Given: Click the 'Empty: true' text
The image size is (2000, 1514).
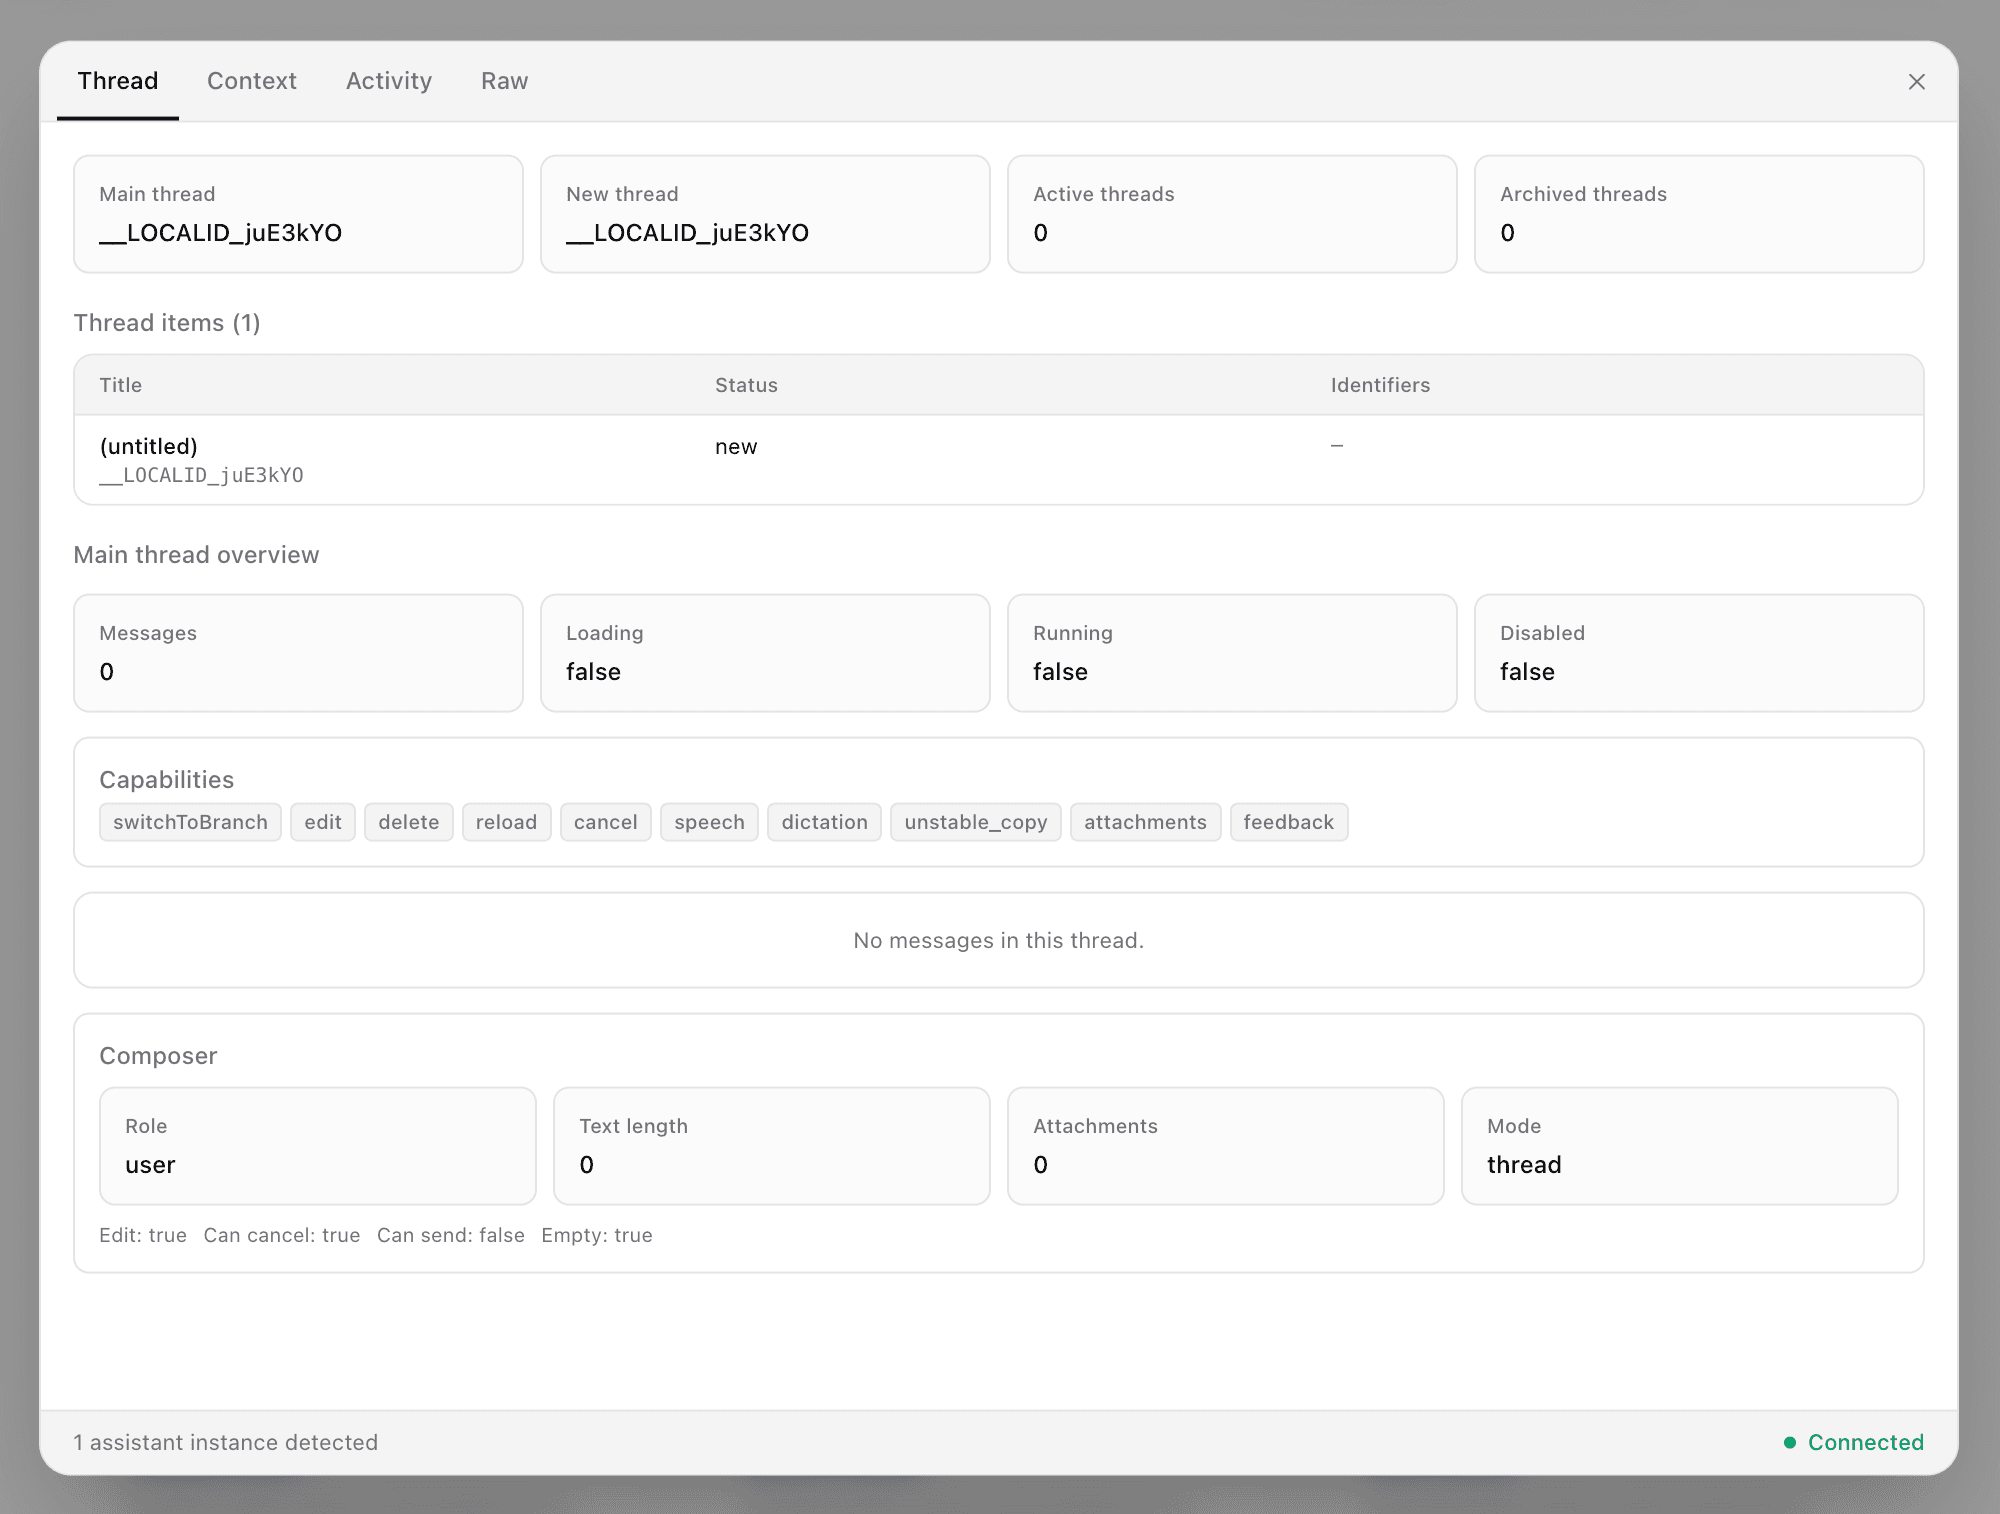Looking at the screenshot, I should pyautogui.click(x=597, y=1235).
